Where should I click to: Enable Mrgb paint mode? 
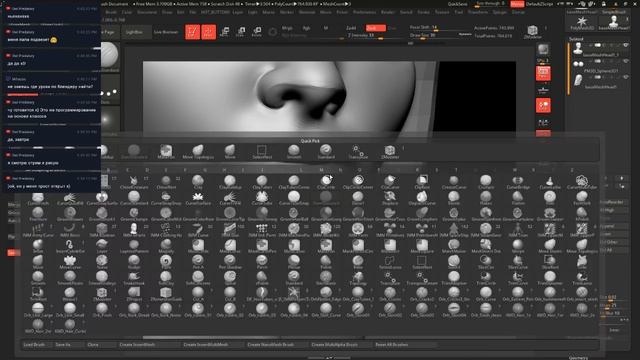click(x=287, y=28)
